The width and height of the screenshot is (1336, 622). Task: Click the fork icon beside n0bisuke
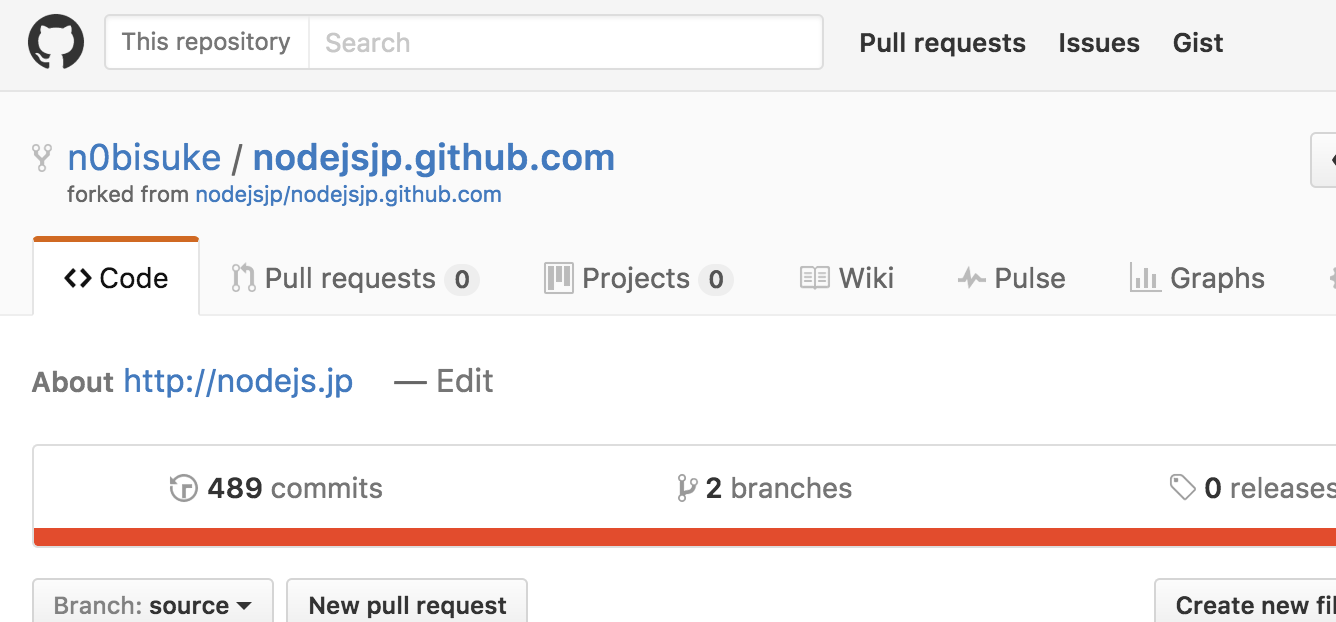(42, 158)
